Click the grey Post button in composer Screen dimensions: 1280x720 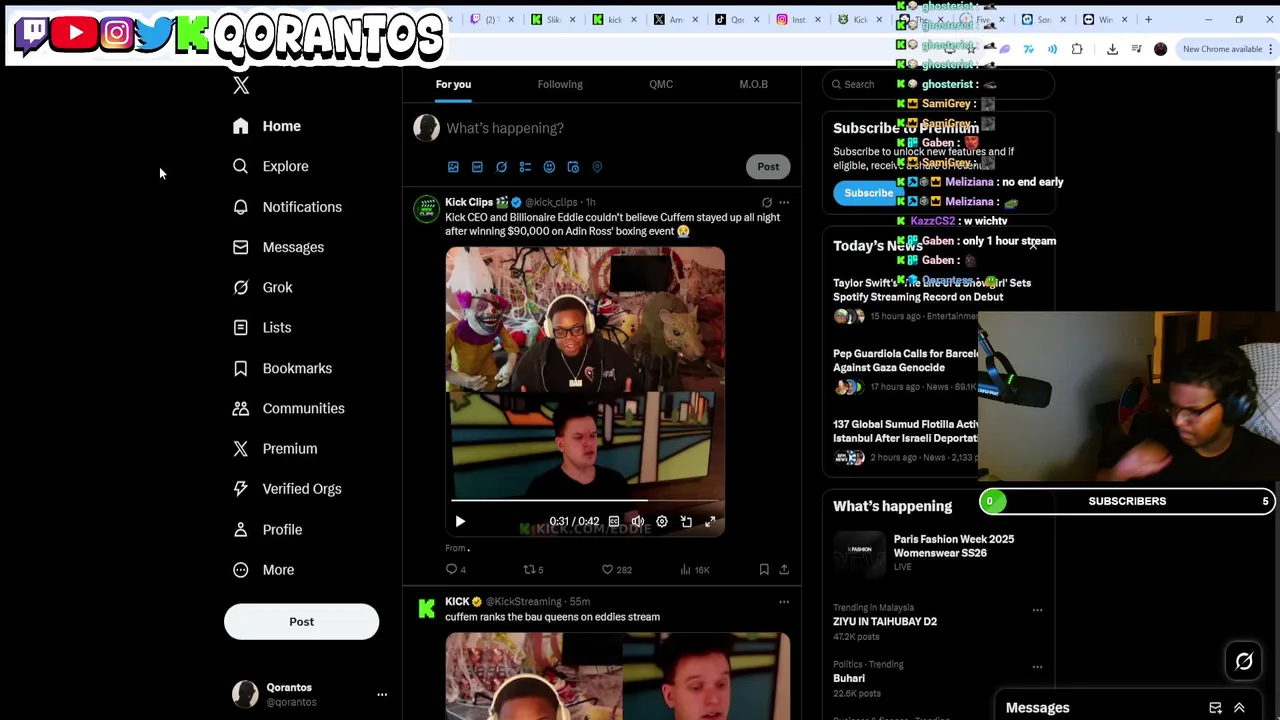(x=768, y=167)
